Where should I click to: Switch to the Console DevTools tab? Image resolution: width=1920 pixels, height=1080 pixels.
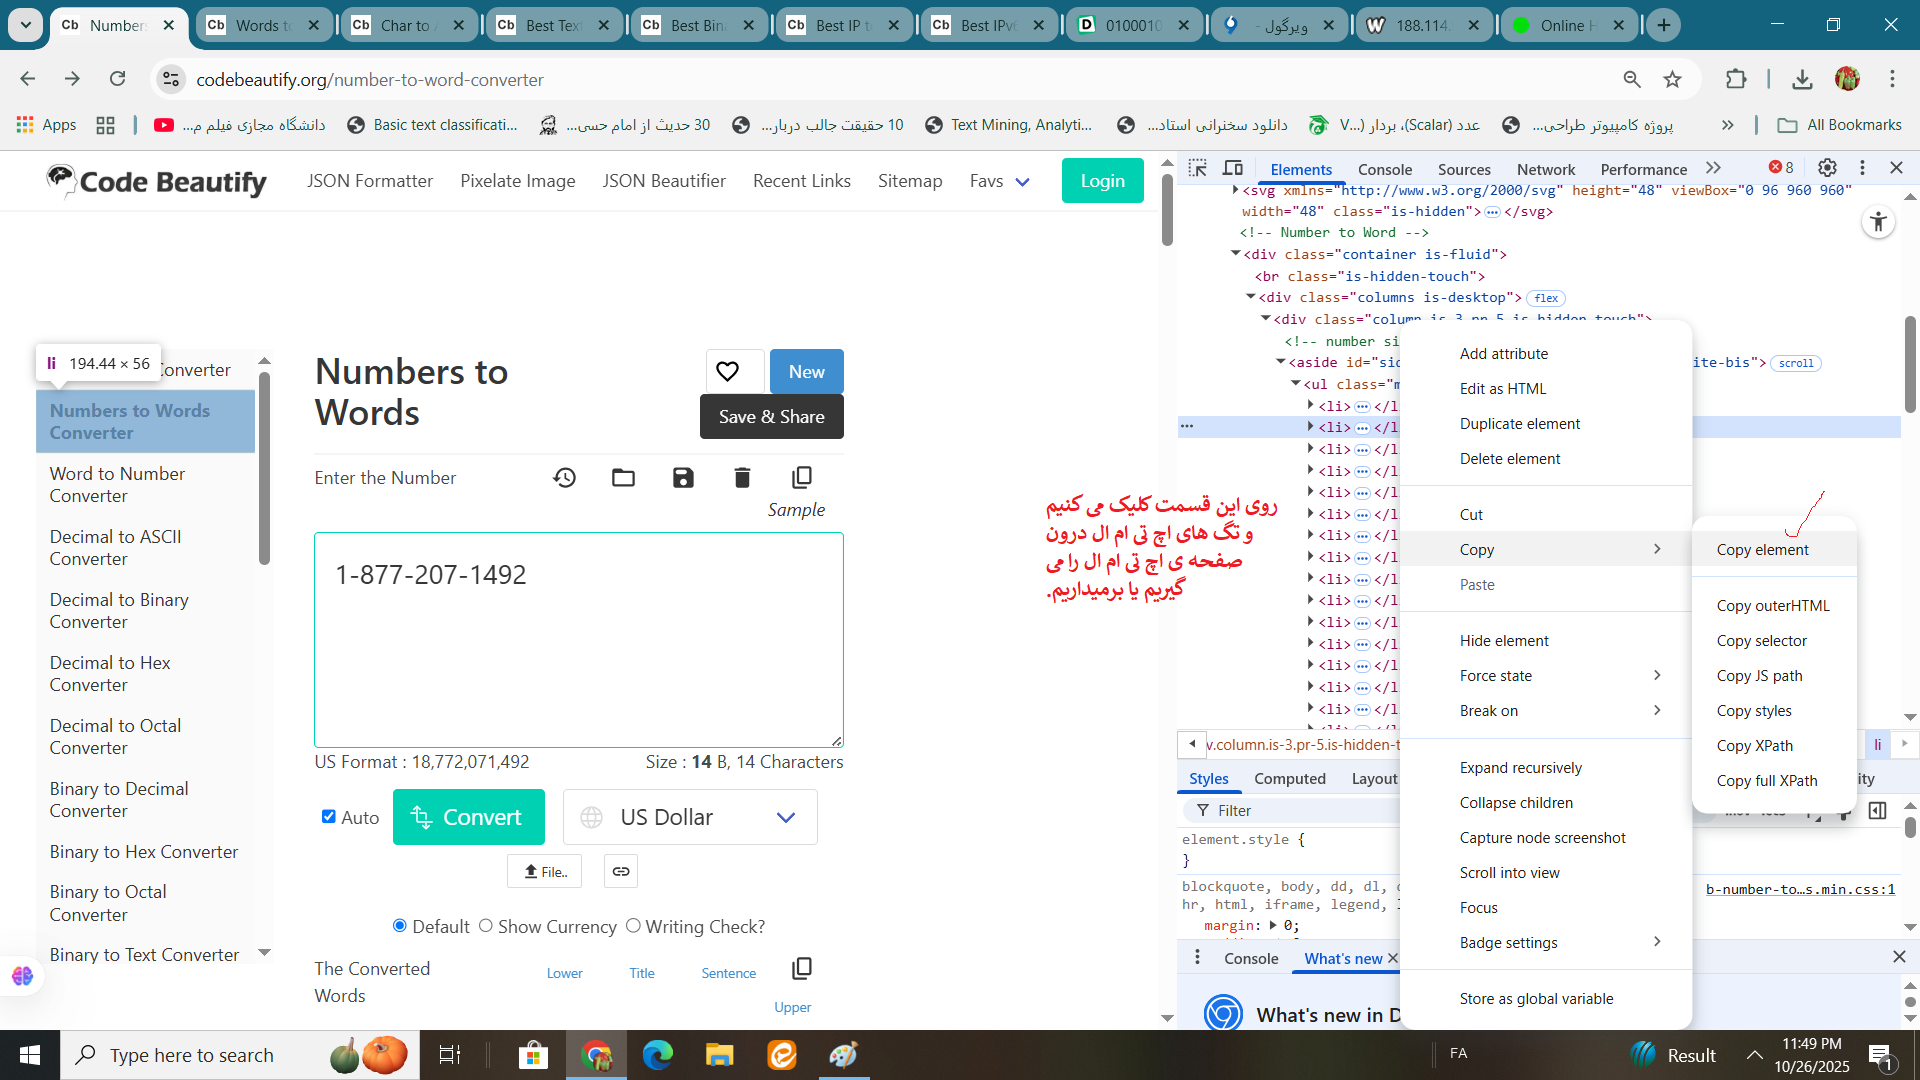tap(1384, 169)
